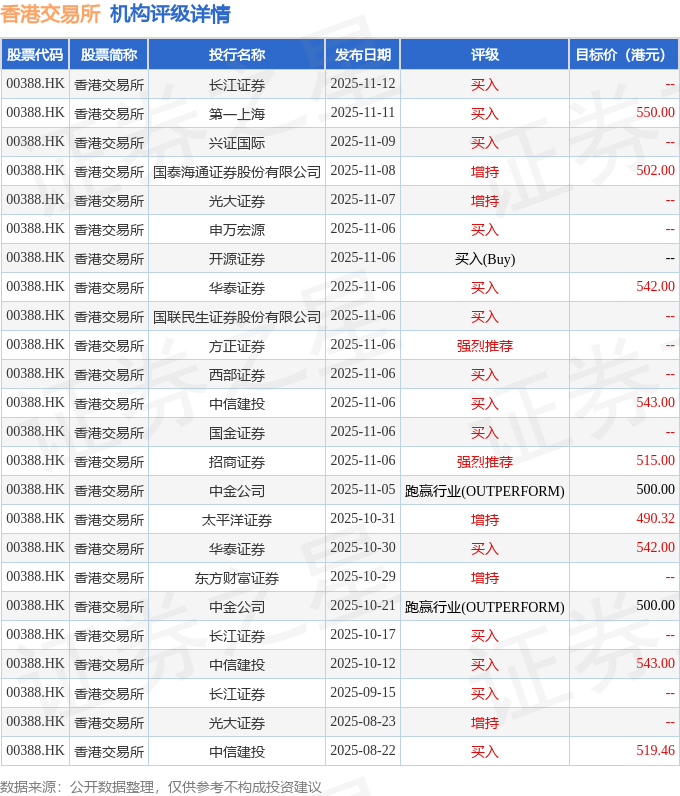Select 国泰海通证券股份有限公司 cell
The height and width of the screenshot is (796, 680).
(x=237, y=172)
